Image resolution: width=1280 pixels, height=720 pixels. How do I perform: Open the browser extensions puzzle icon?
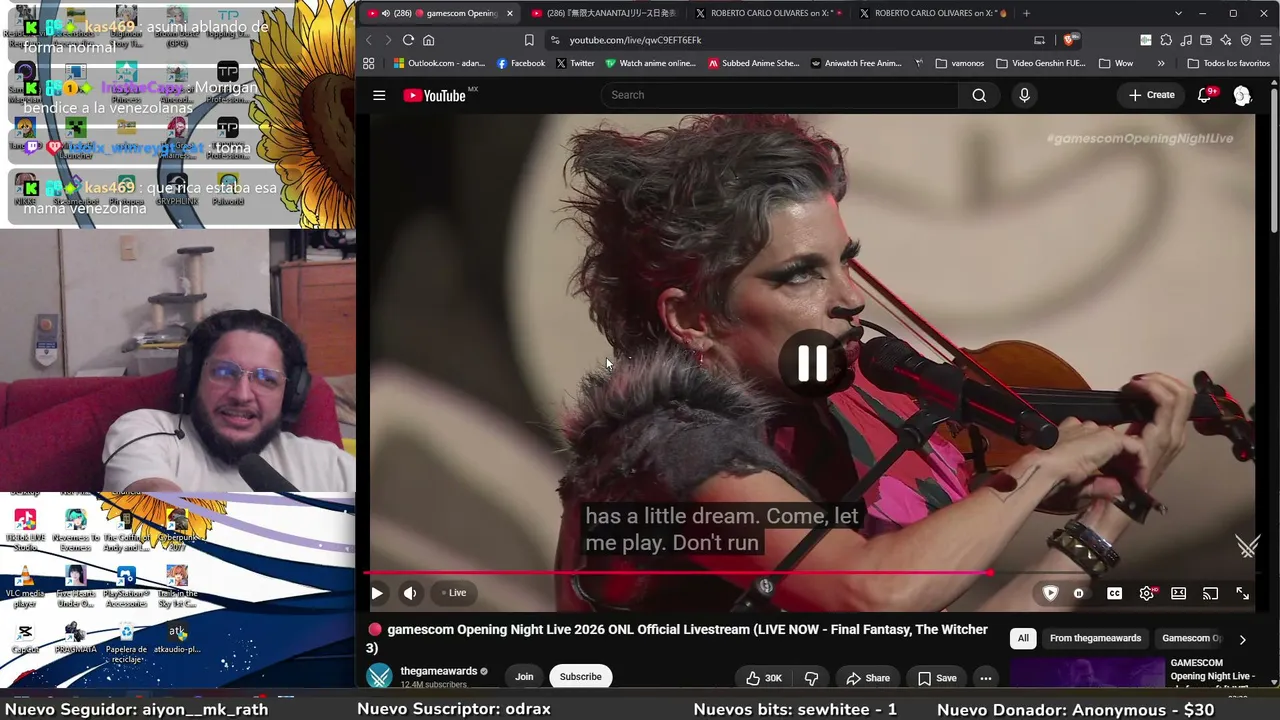[1166, 40]
